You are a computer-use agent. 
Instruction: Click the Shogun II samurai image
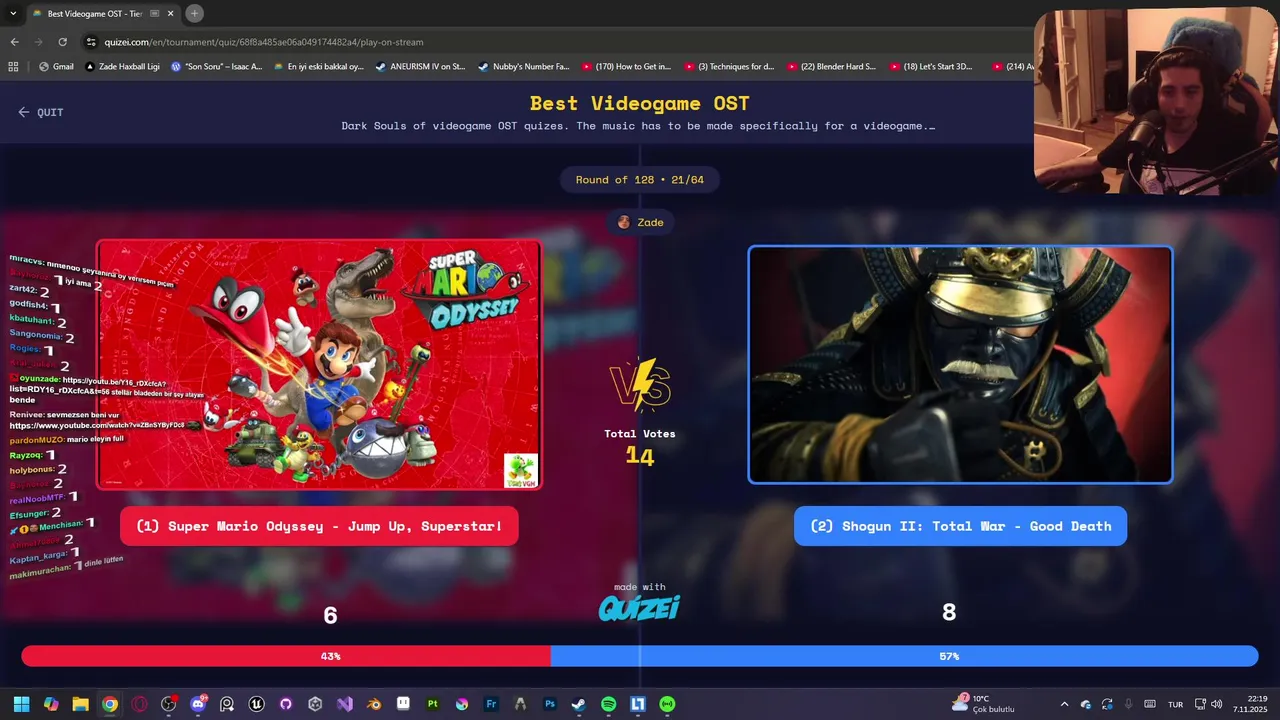click(960, 365)
